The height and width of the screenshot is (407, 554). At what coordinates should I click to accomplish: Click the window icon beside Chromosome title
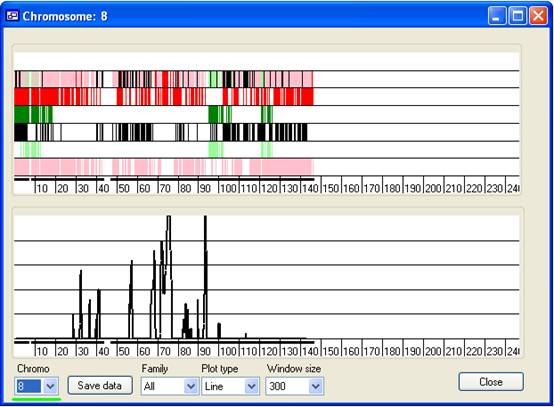point(12,16)
